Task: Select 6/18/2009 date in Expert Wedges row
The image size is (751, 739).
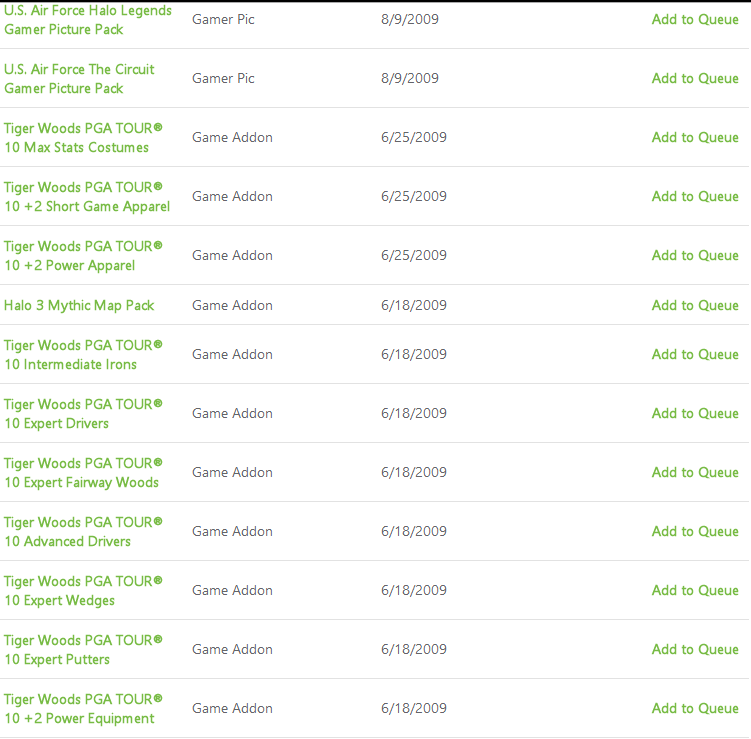Action: coord(414,590)
